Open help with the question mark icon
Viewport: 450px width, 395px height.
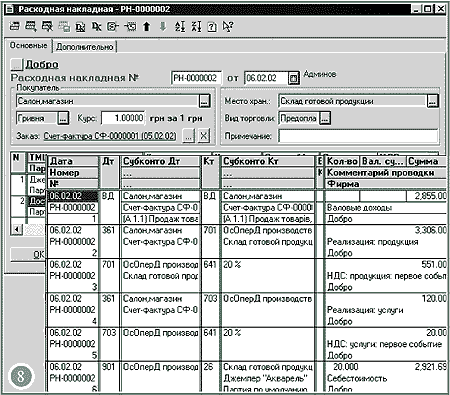[x=212, y=27]
